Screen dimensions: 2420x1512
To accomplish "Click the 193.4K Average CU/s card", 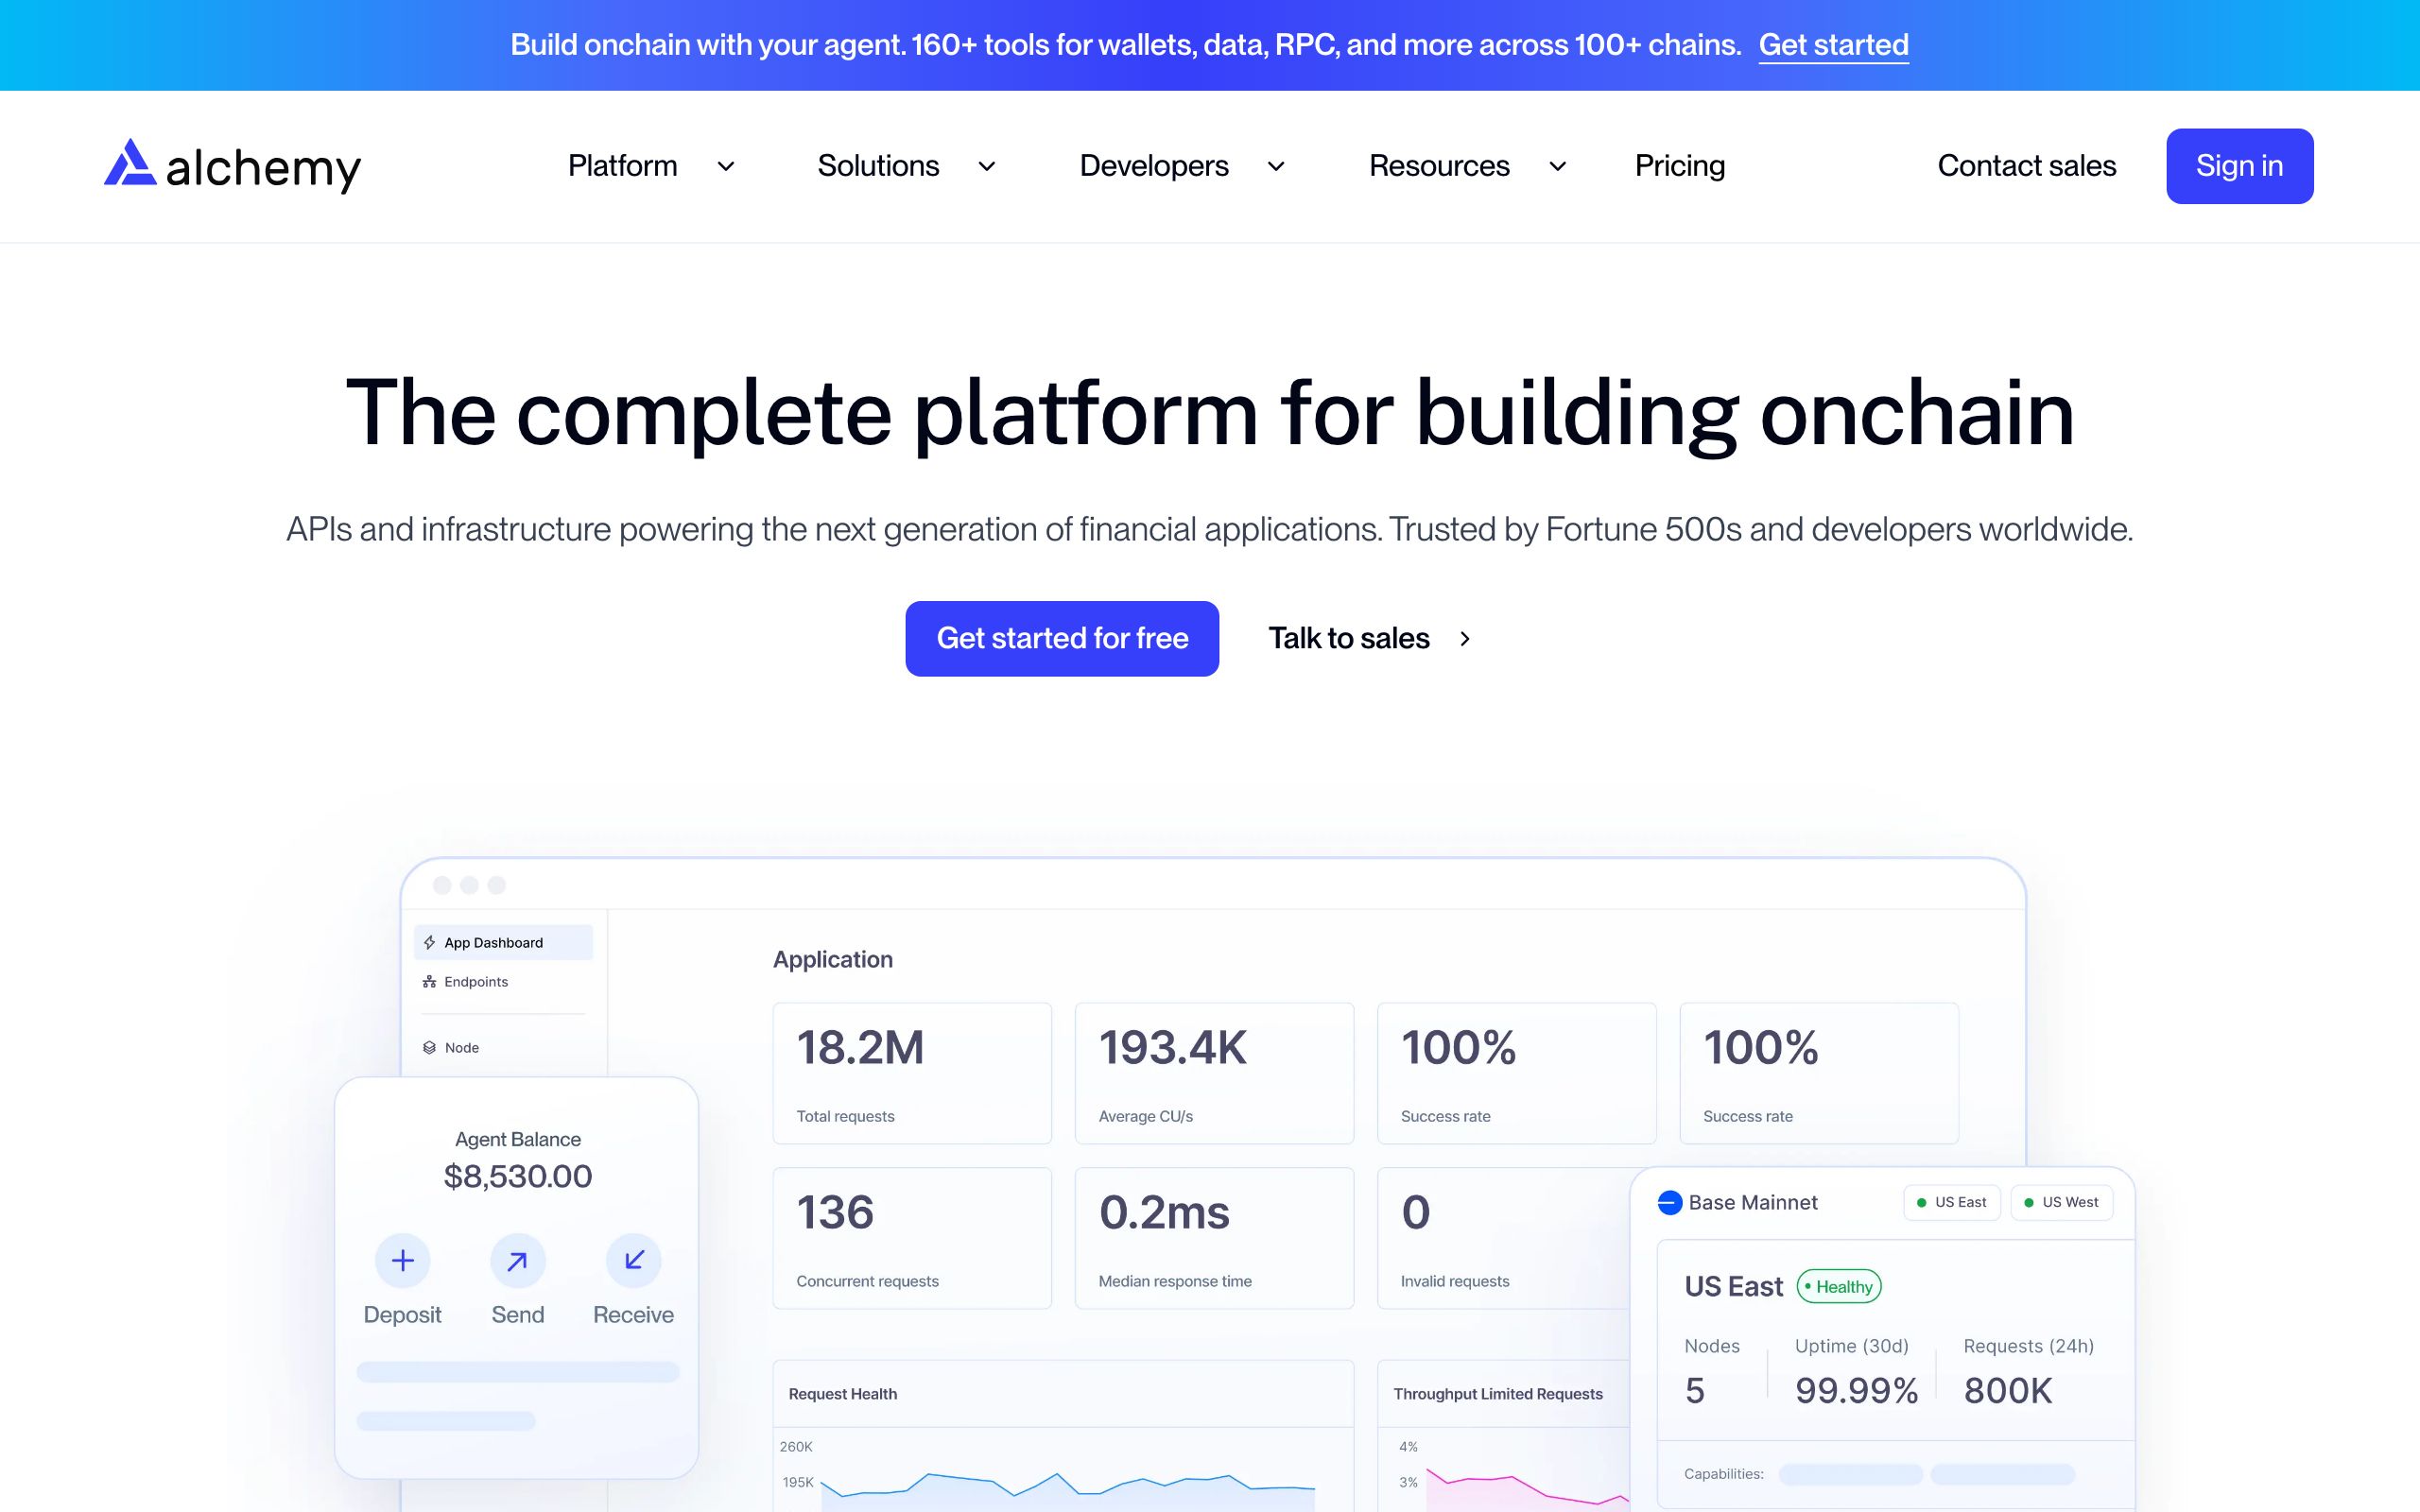I will [x=1214, y=1073].
